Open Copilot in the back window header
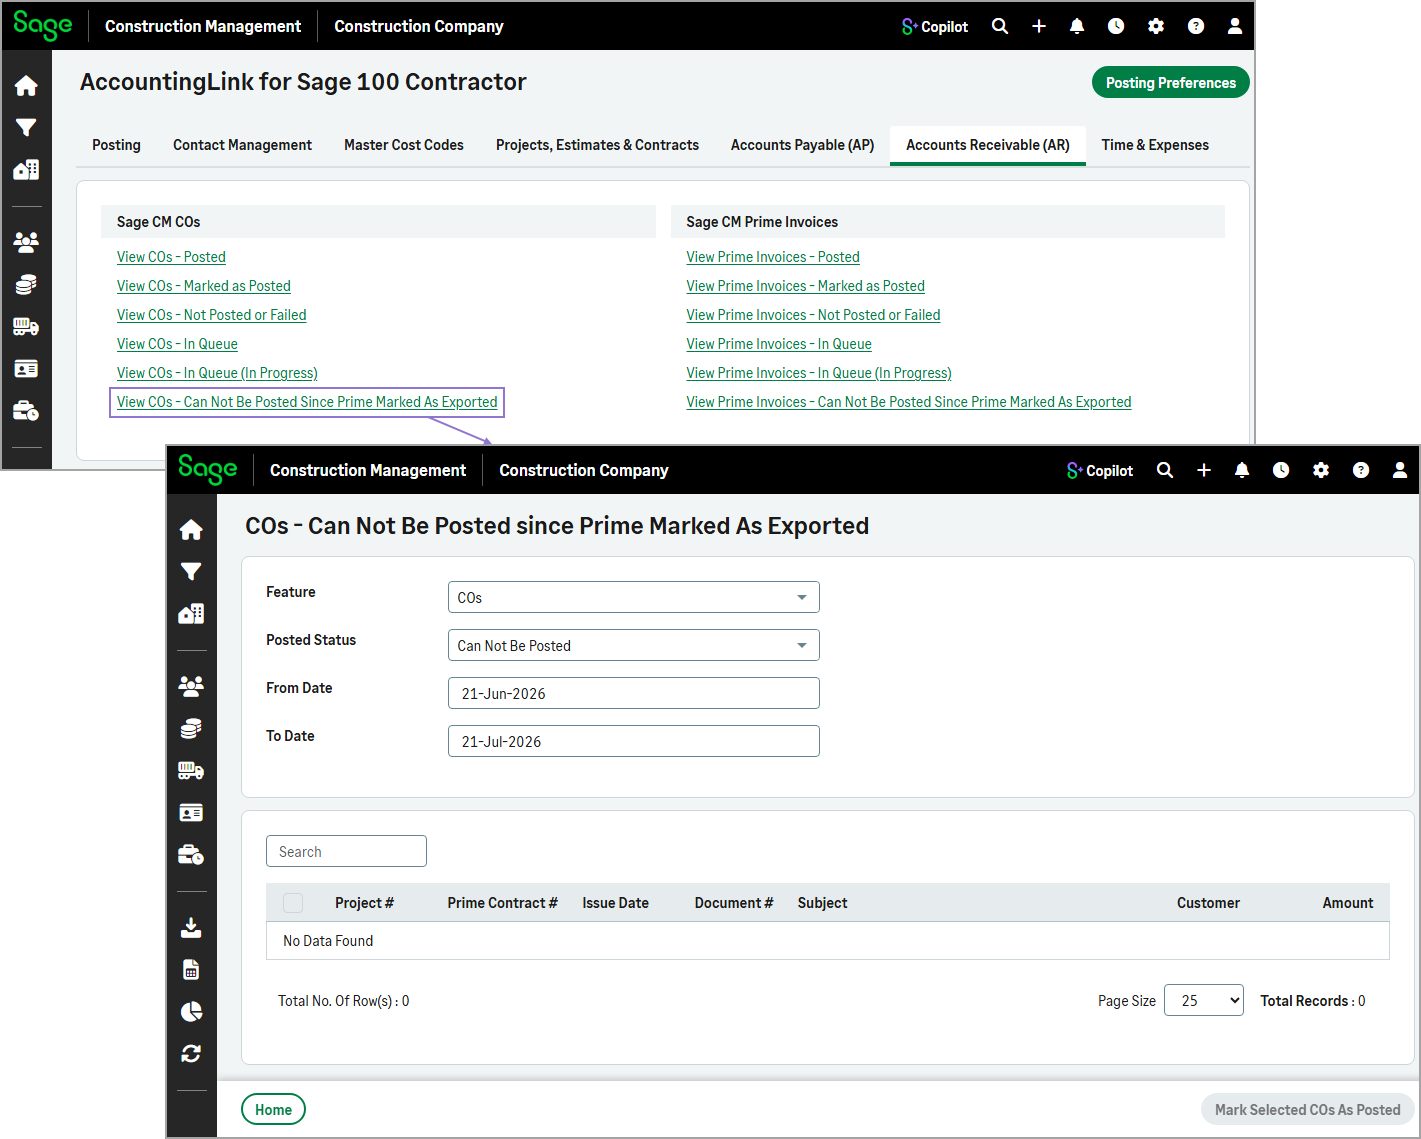The height and width of the screenshot is (1139, 1421). click(934, 27)
